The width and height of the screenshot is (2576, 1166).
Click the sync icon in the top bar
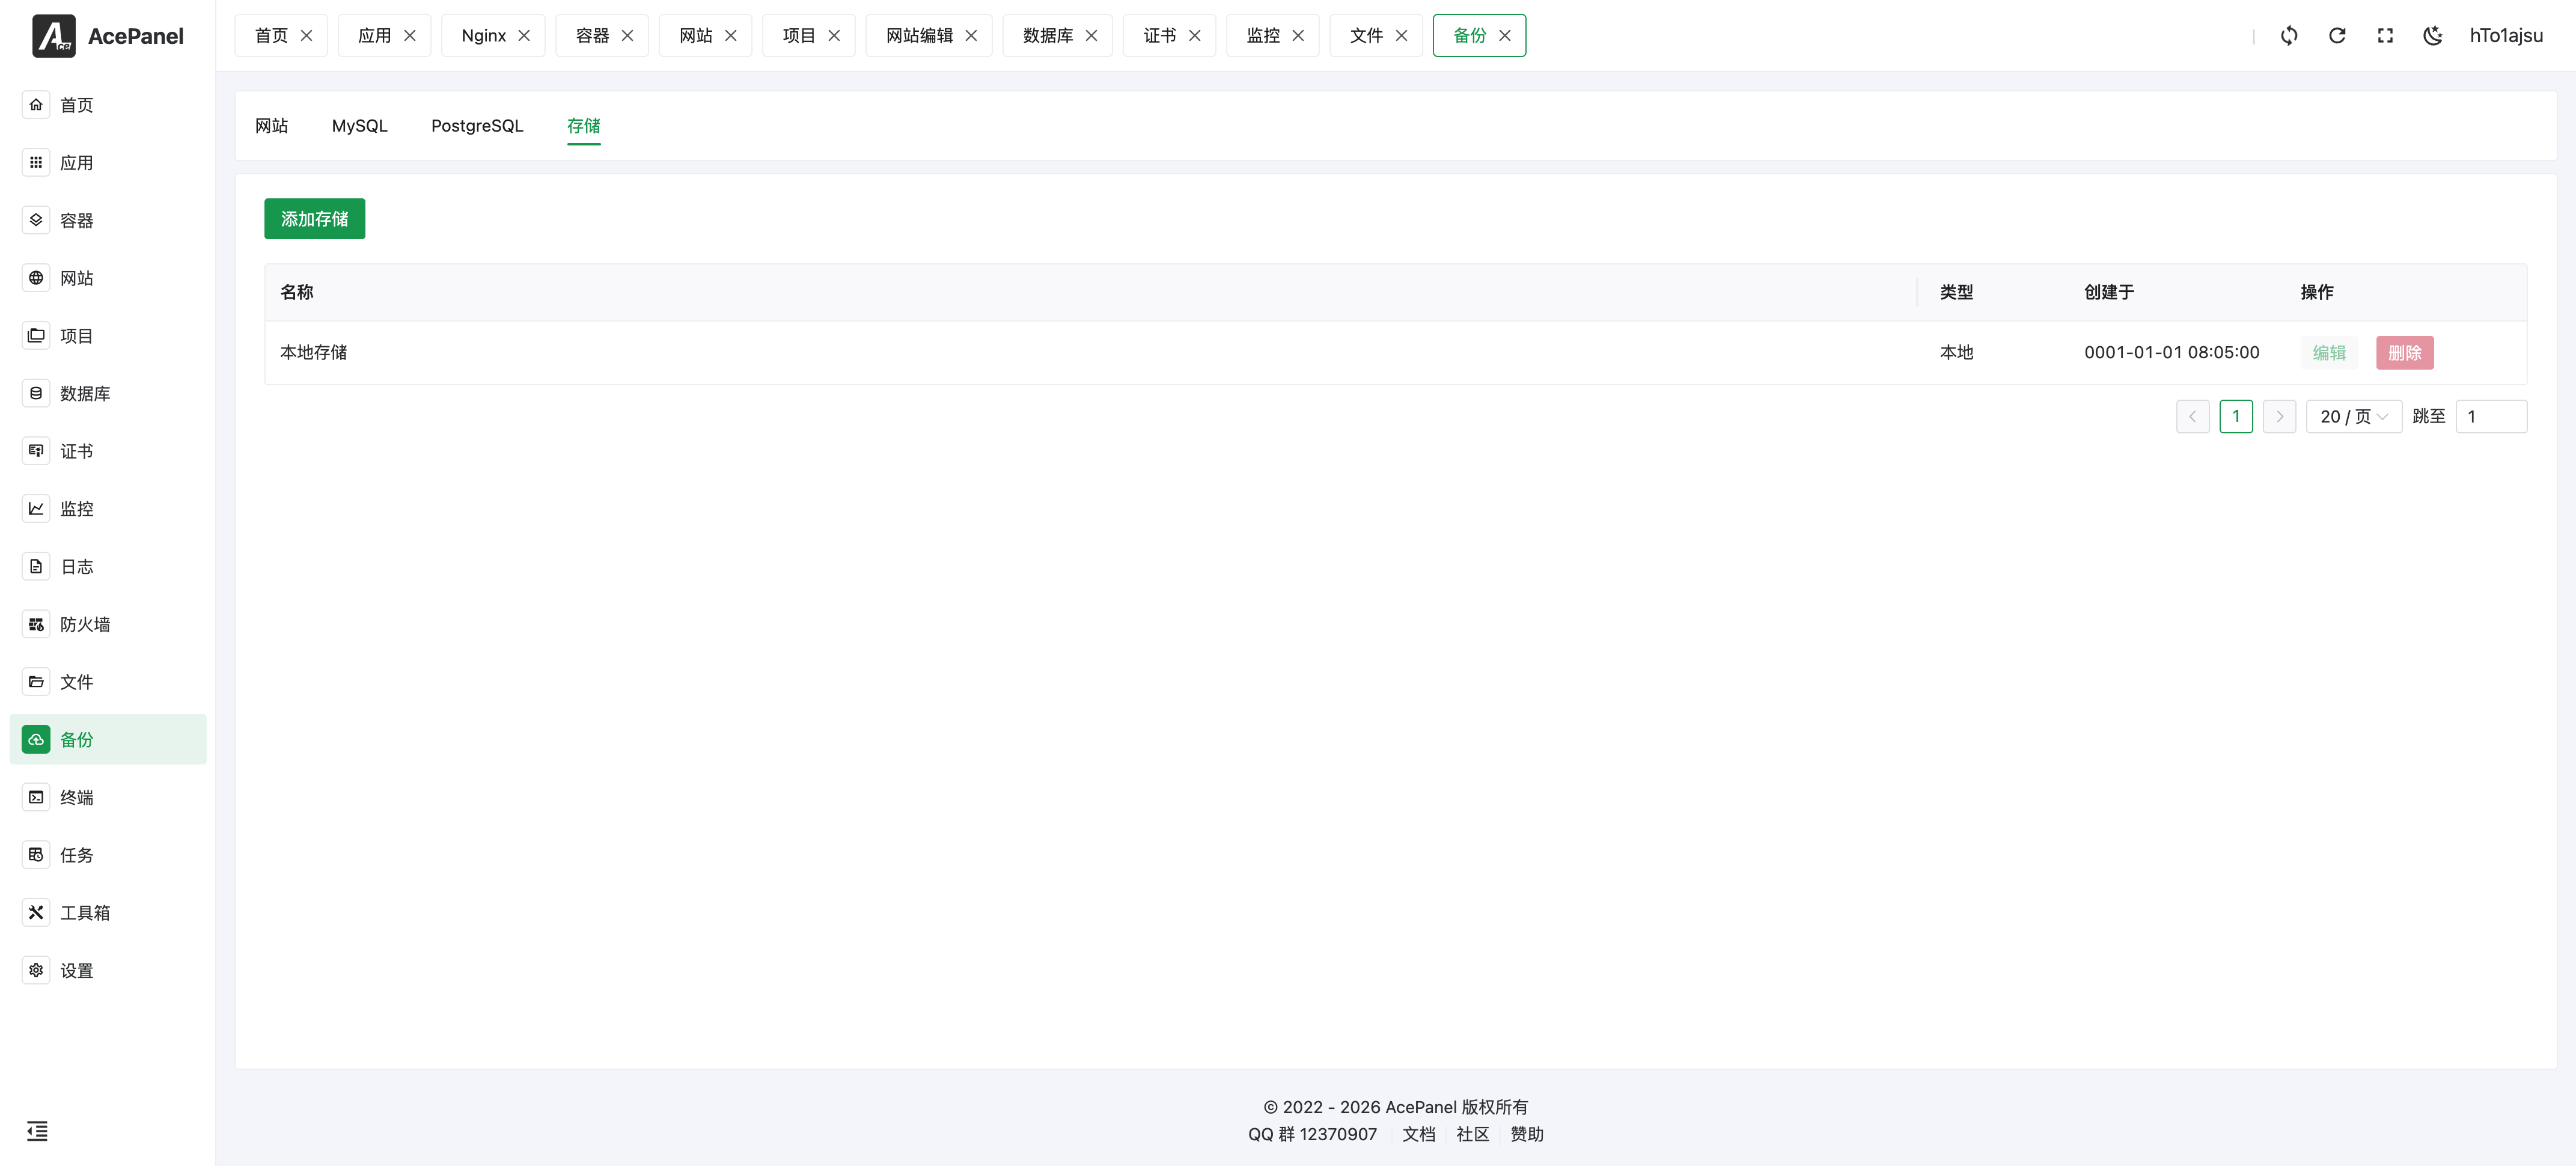[2289, 35]
